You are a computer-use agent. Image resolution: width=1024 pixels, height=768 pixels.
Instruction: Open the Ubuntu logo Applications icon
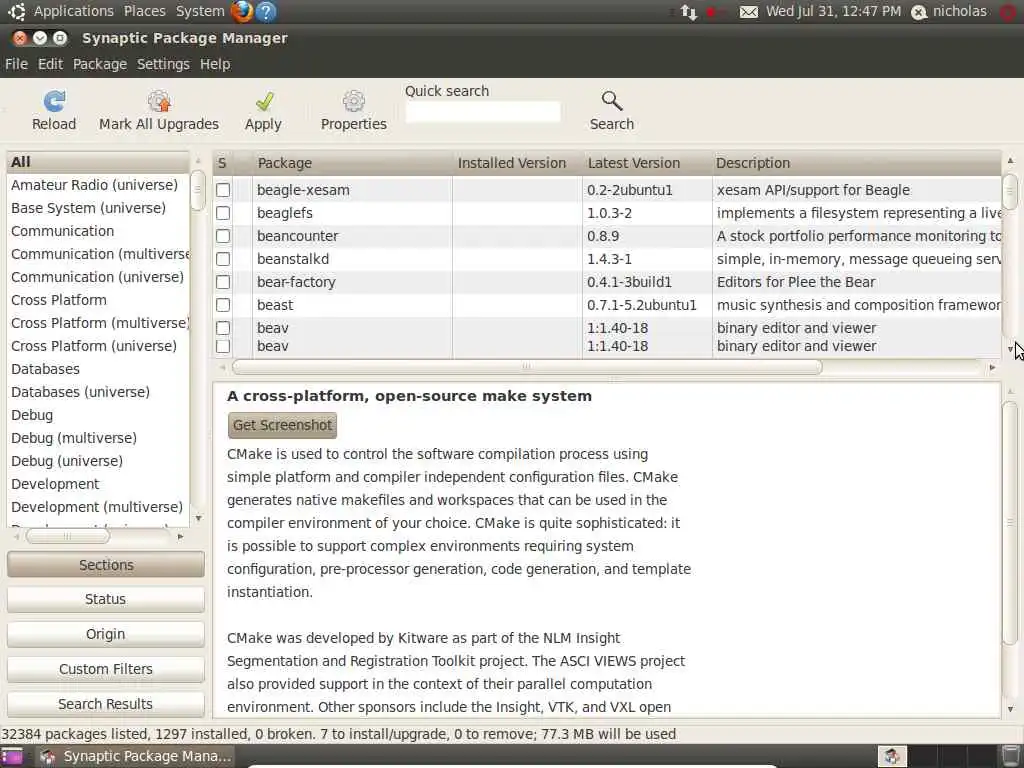point(16,11)
